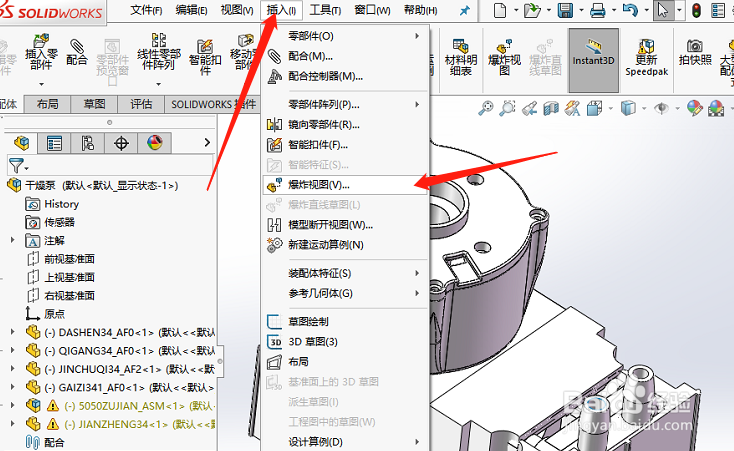Select DimXpertManager crosshair tab icon

(121, 143)
